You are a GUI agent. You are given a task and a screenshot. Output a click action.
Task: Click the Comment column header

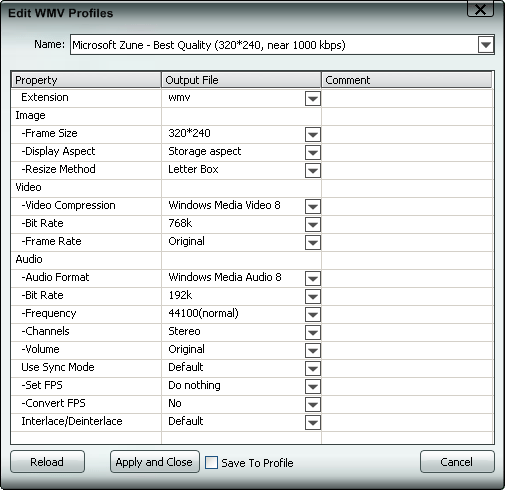click(x=407, y=80)
